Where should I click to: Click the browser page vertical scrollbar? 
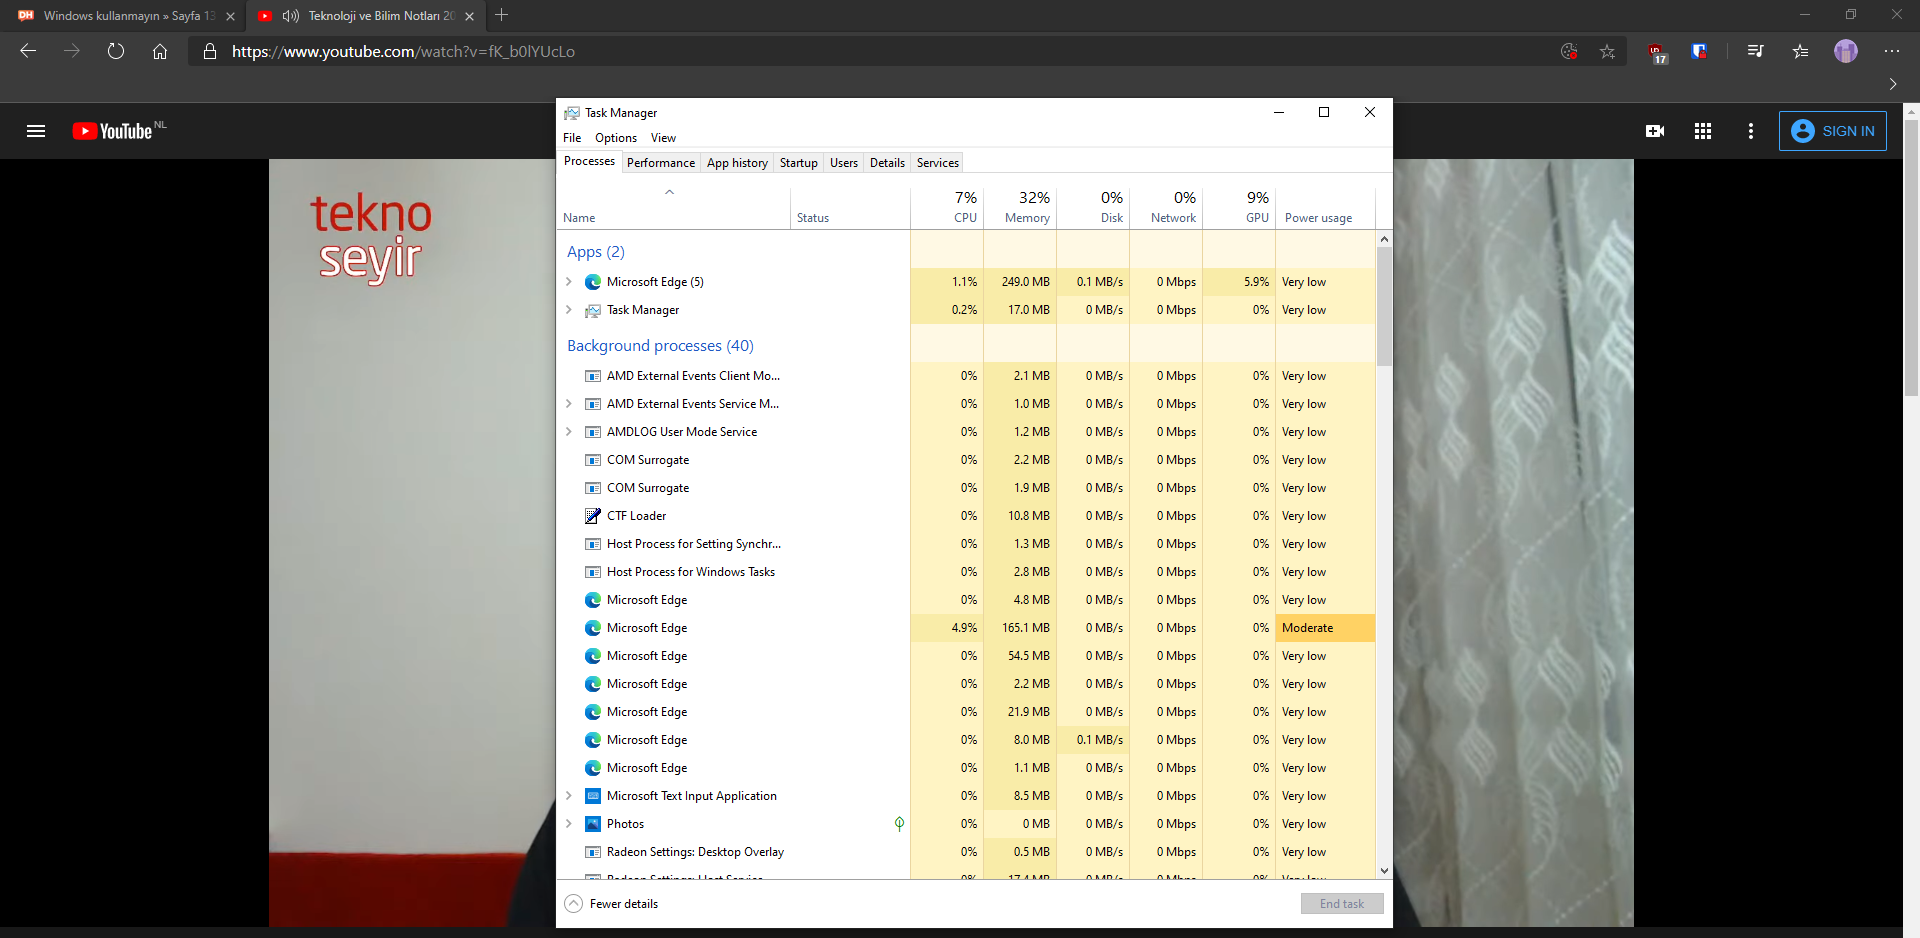click(x=1911, y=260)
